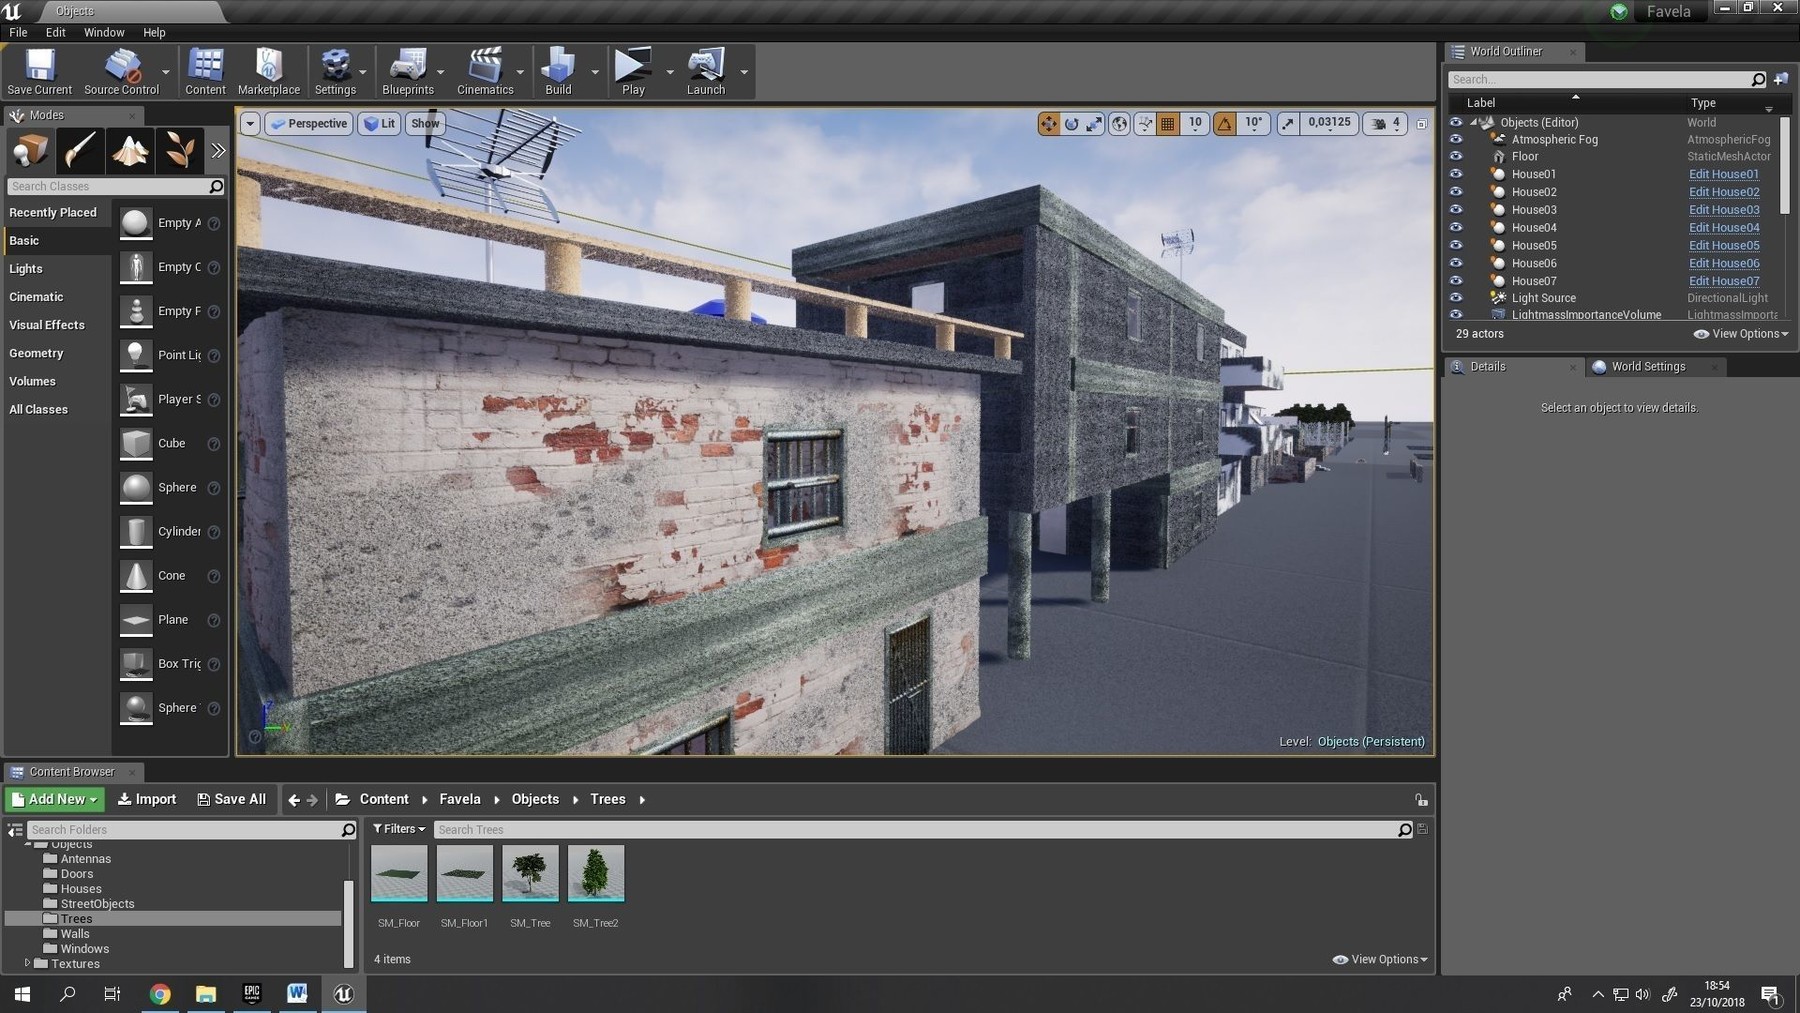Select the Landscape mode icon in Modes panel

[129, 150]
